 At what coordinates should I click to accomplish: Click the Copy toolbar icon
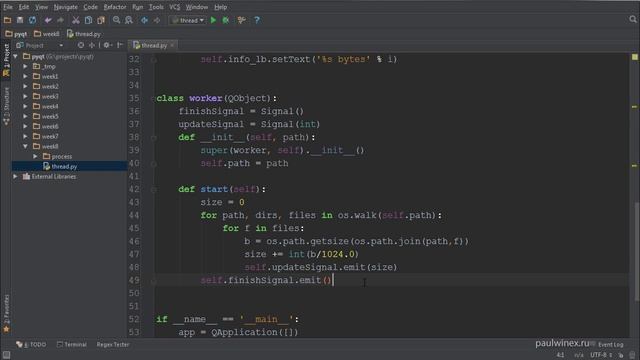point(88,20)
